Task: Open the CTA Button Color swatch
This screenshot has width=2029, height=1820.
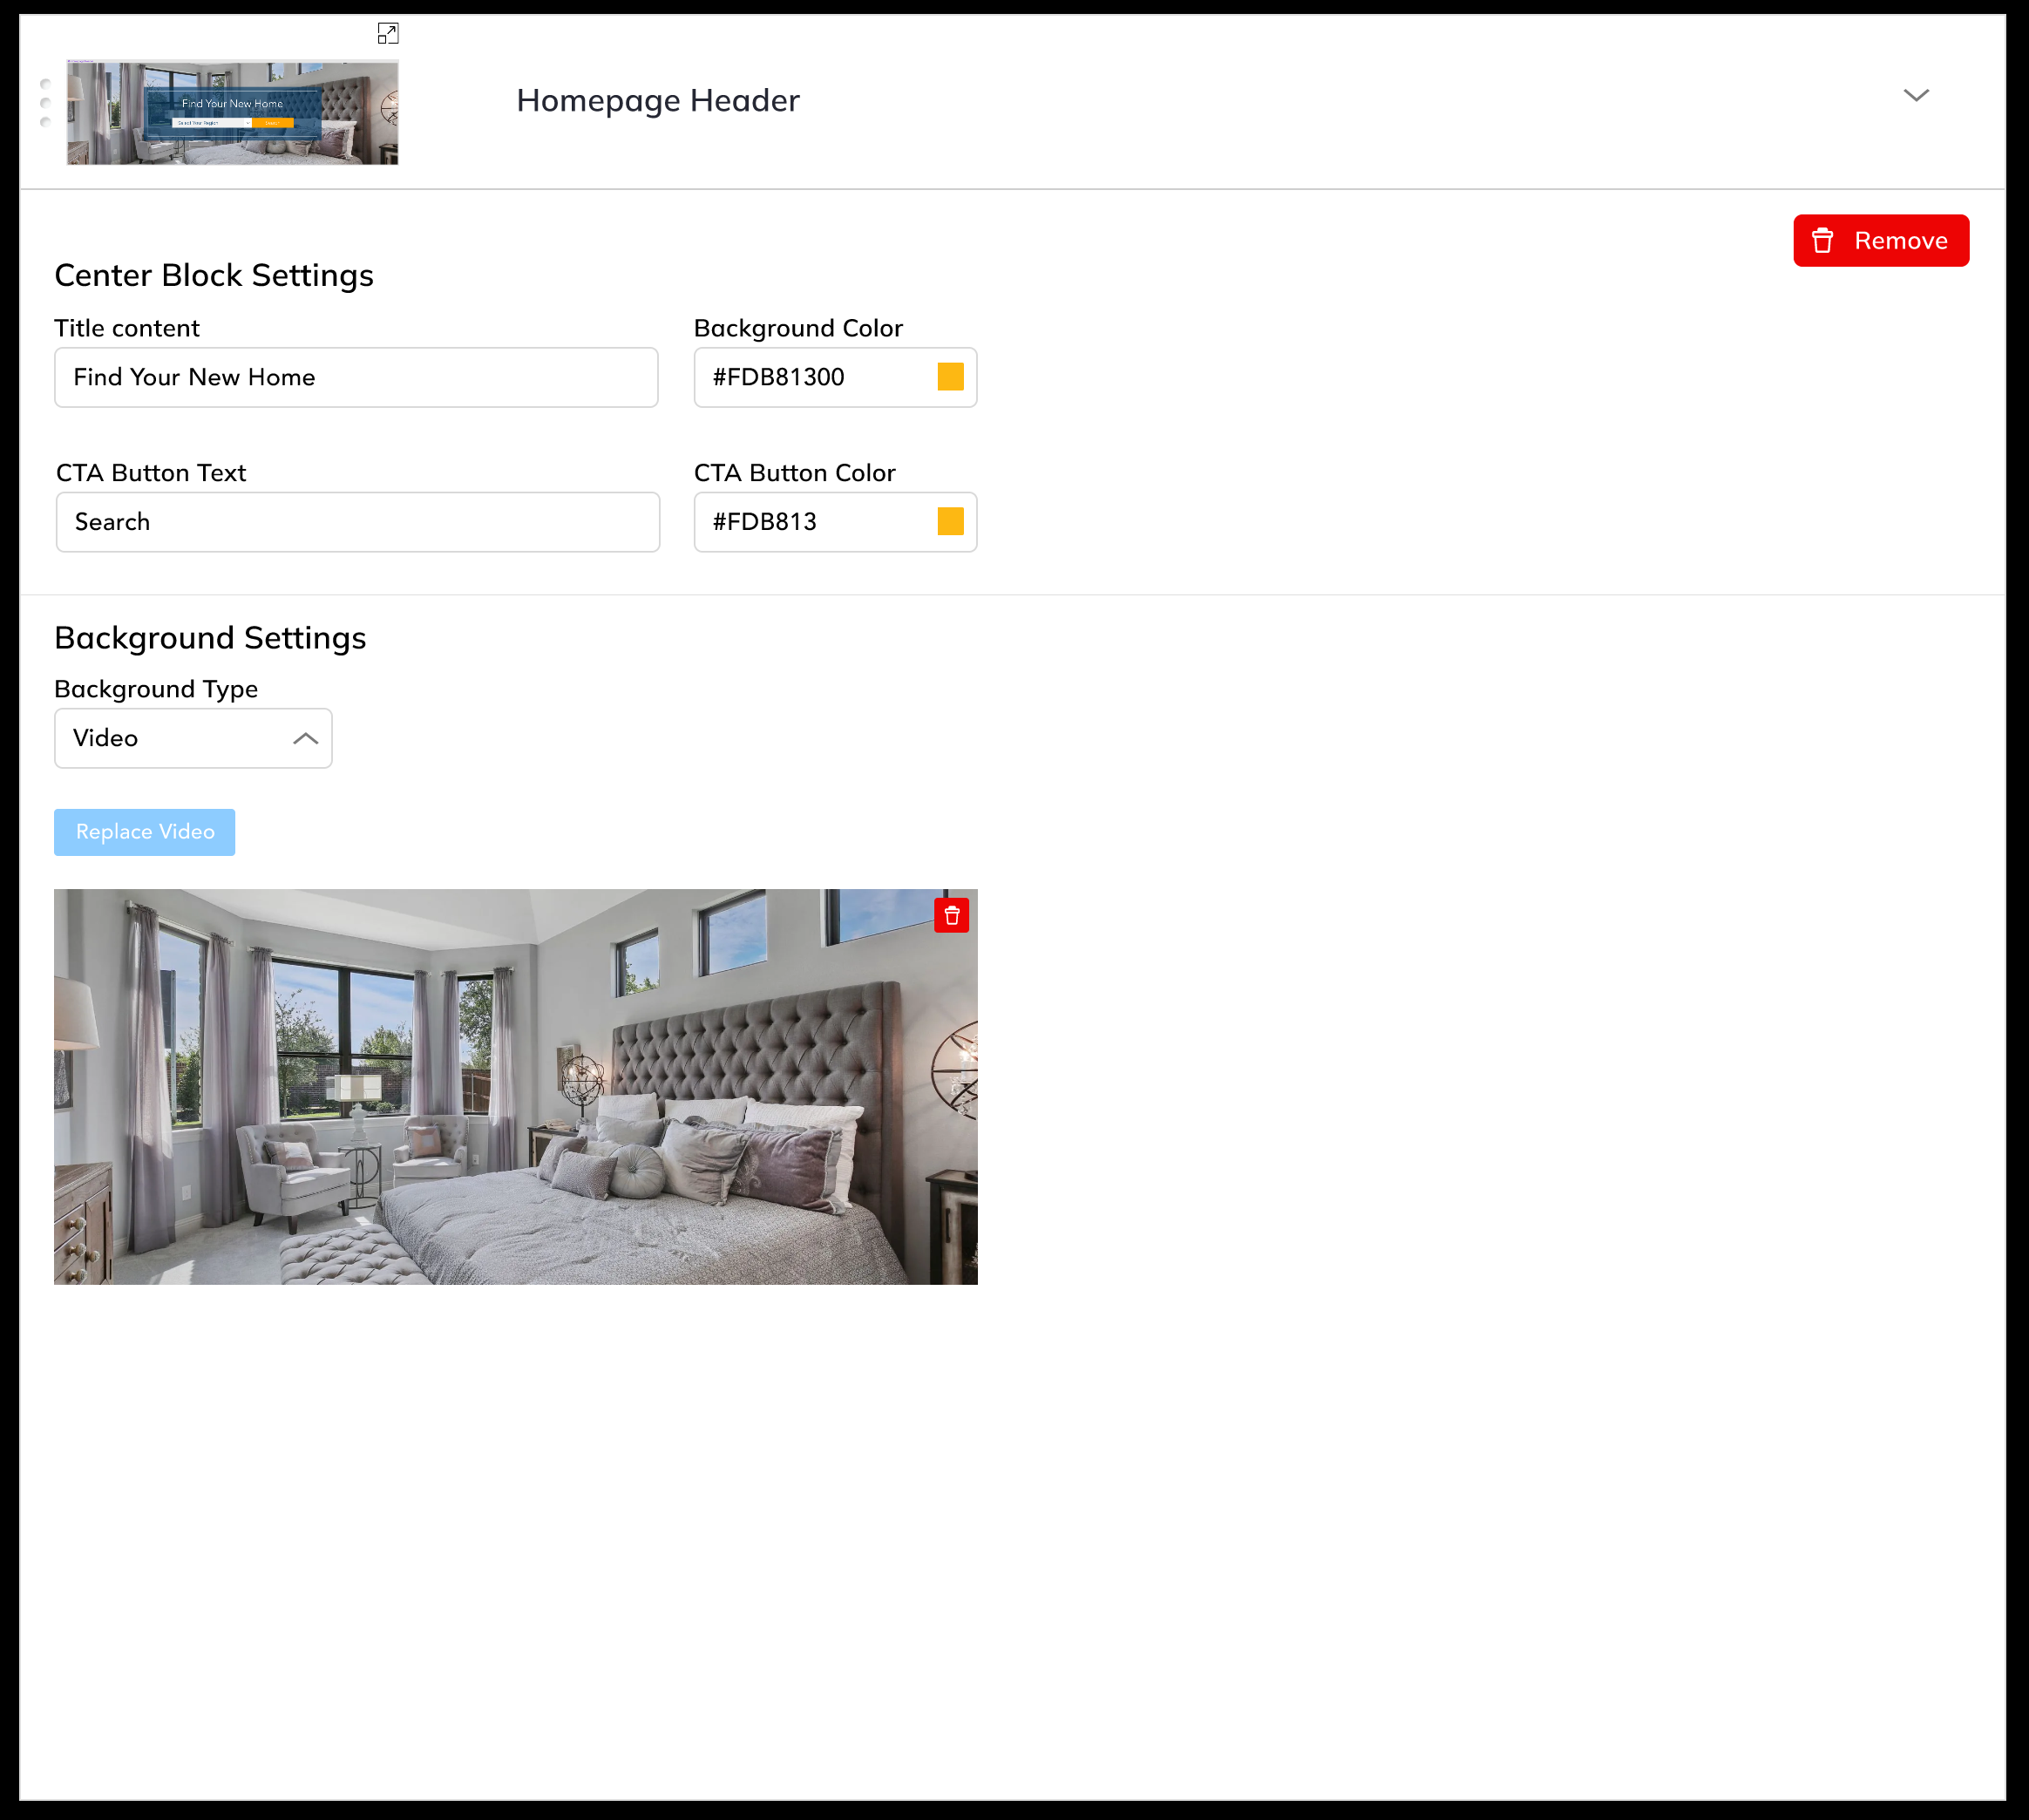Action: click(x=950, y=522)
